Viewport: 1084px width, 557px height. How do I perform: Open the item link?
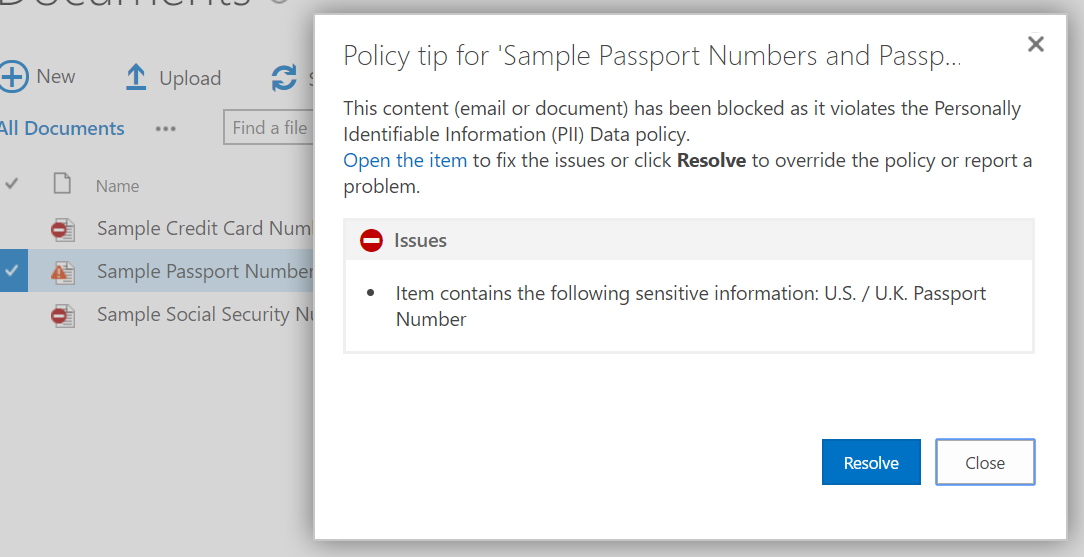[x=405, y=160]
